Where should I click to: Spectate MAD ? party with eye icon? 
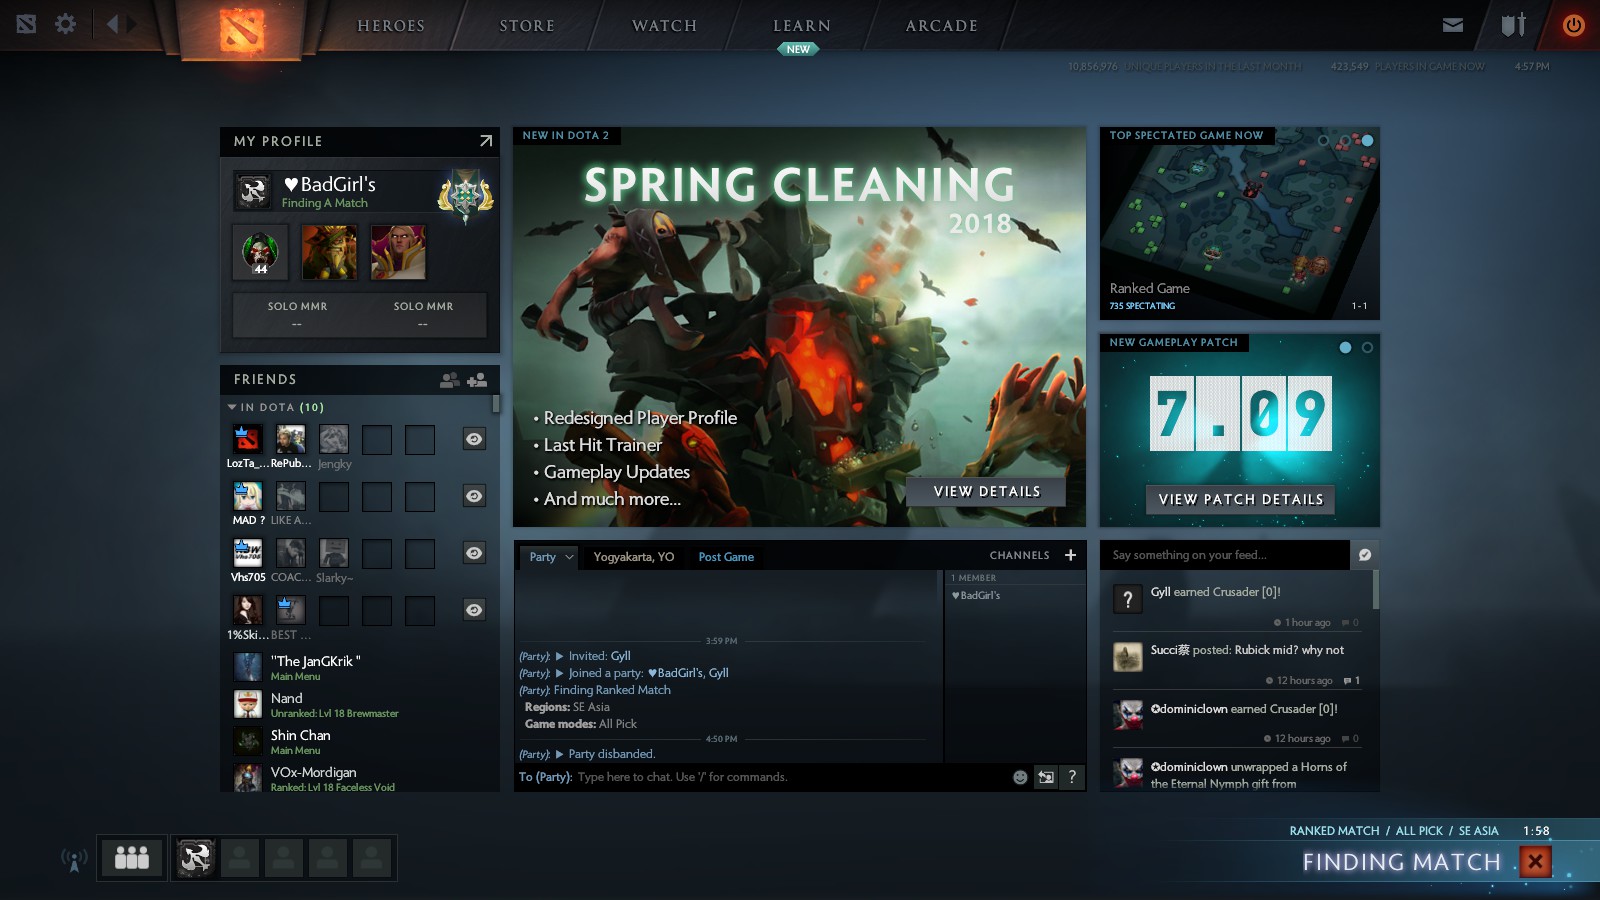click(474, 496)
